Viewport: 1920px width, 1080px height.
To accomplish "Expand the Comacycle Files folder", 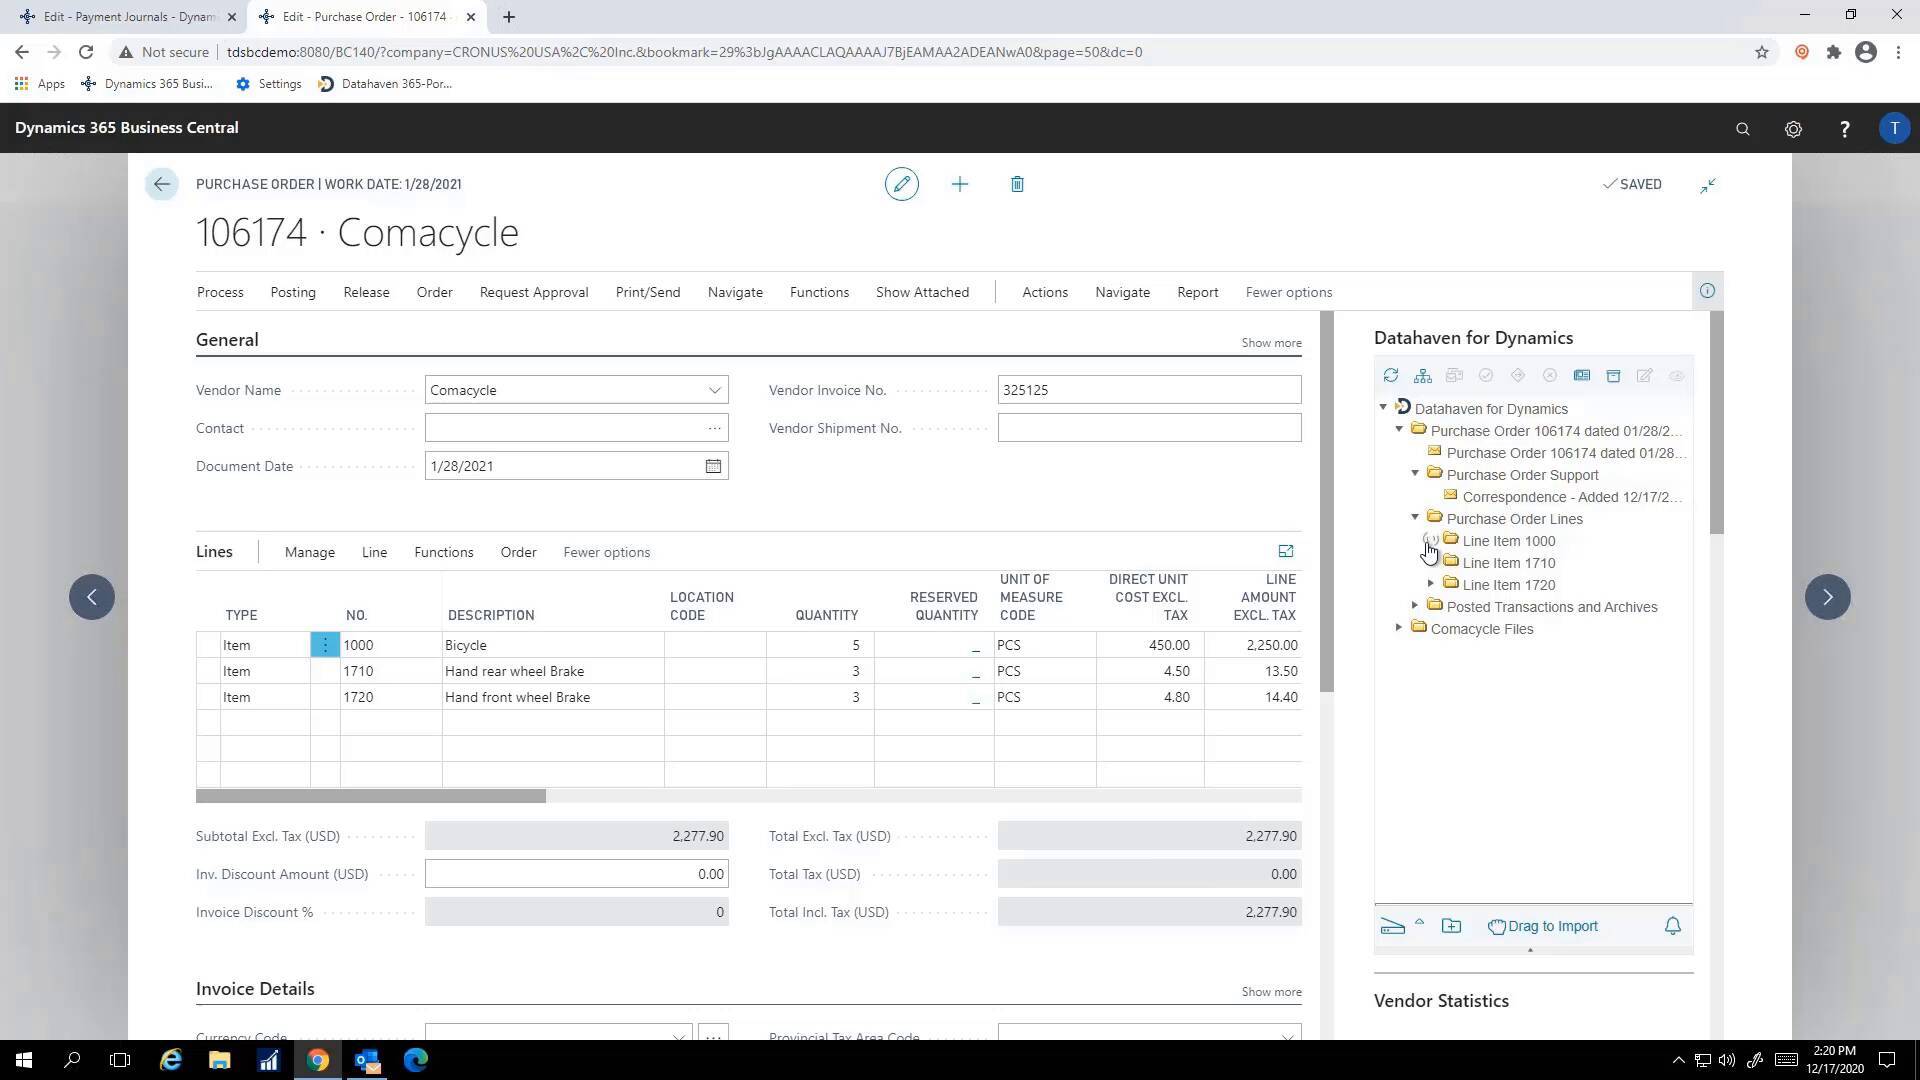I will coord(1399,628).
